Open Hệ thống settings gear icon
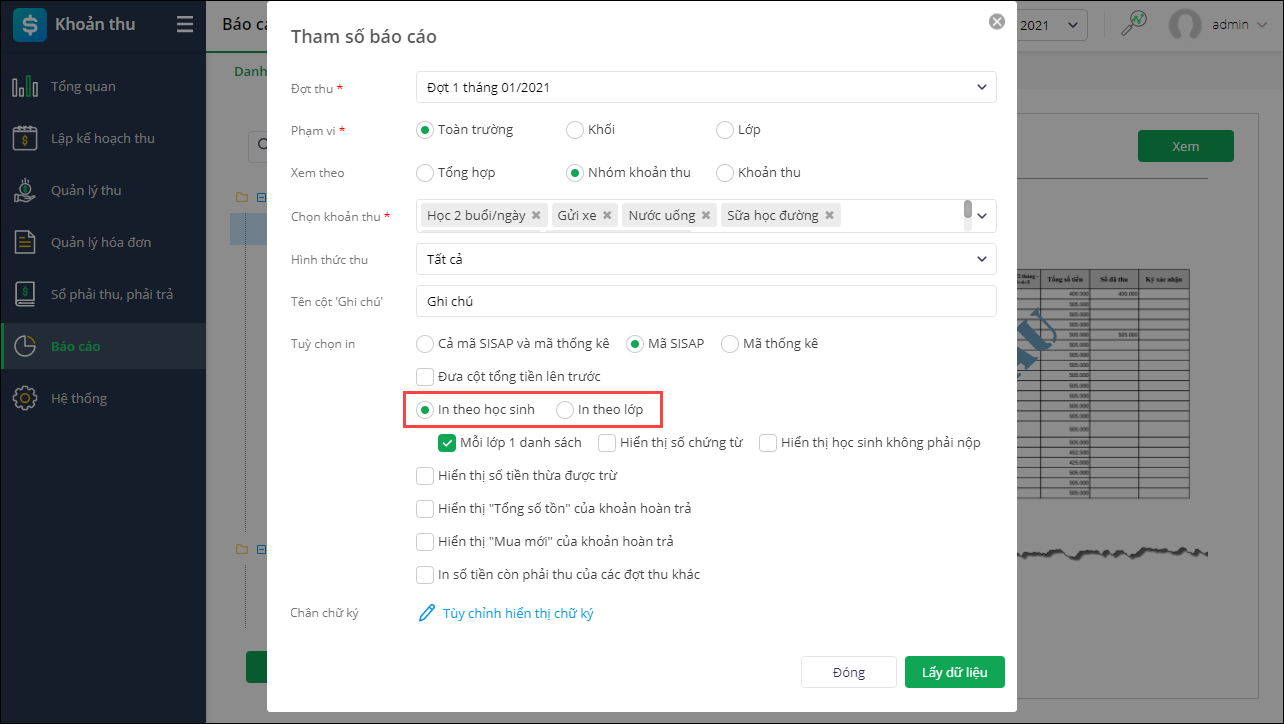 (x=25, y=398)
